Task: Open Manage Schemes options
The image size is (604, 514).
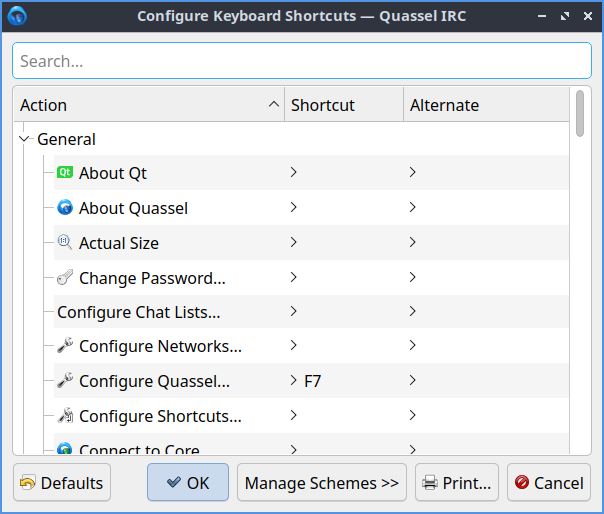Action: pyautogui.click(x=322, y=483)
